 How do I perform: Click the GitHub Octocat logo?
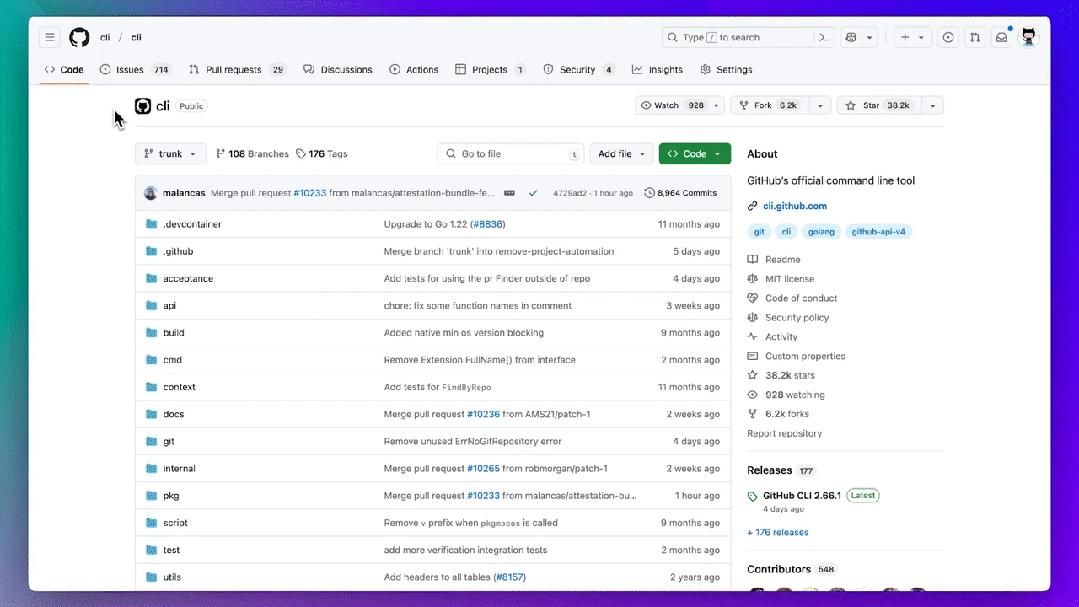tap(79, 37)
